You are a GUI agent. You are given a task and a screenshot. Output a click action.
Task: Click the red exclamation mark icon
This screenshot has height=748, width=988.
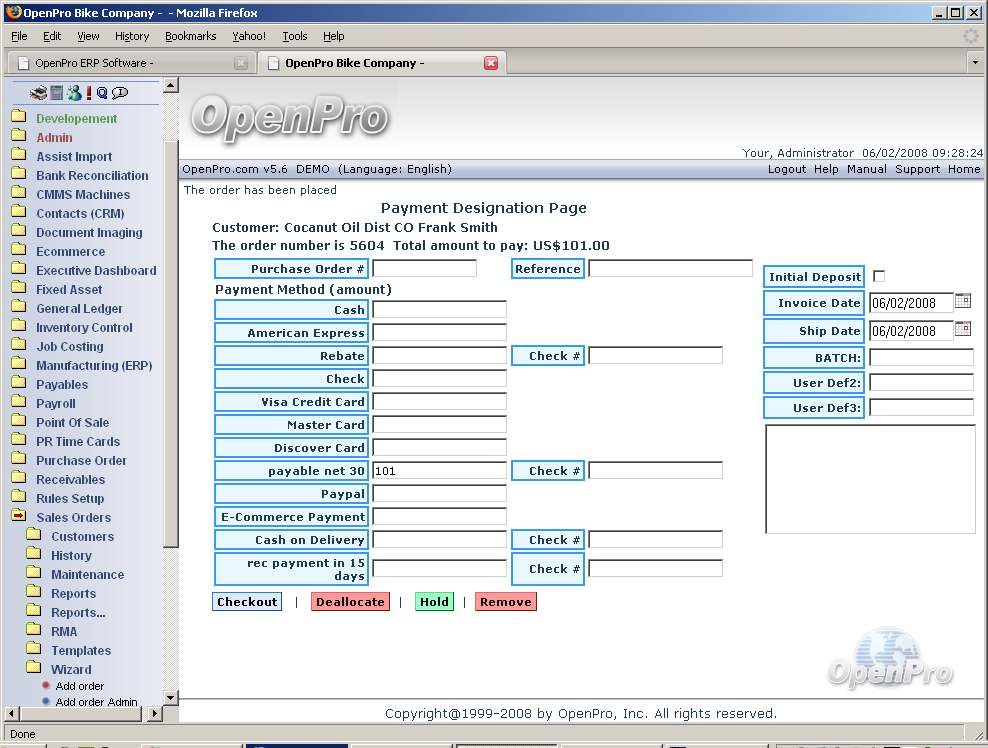88,93
